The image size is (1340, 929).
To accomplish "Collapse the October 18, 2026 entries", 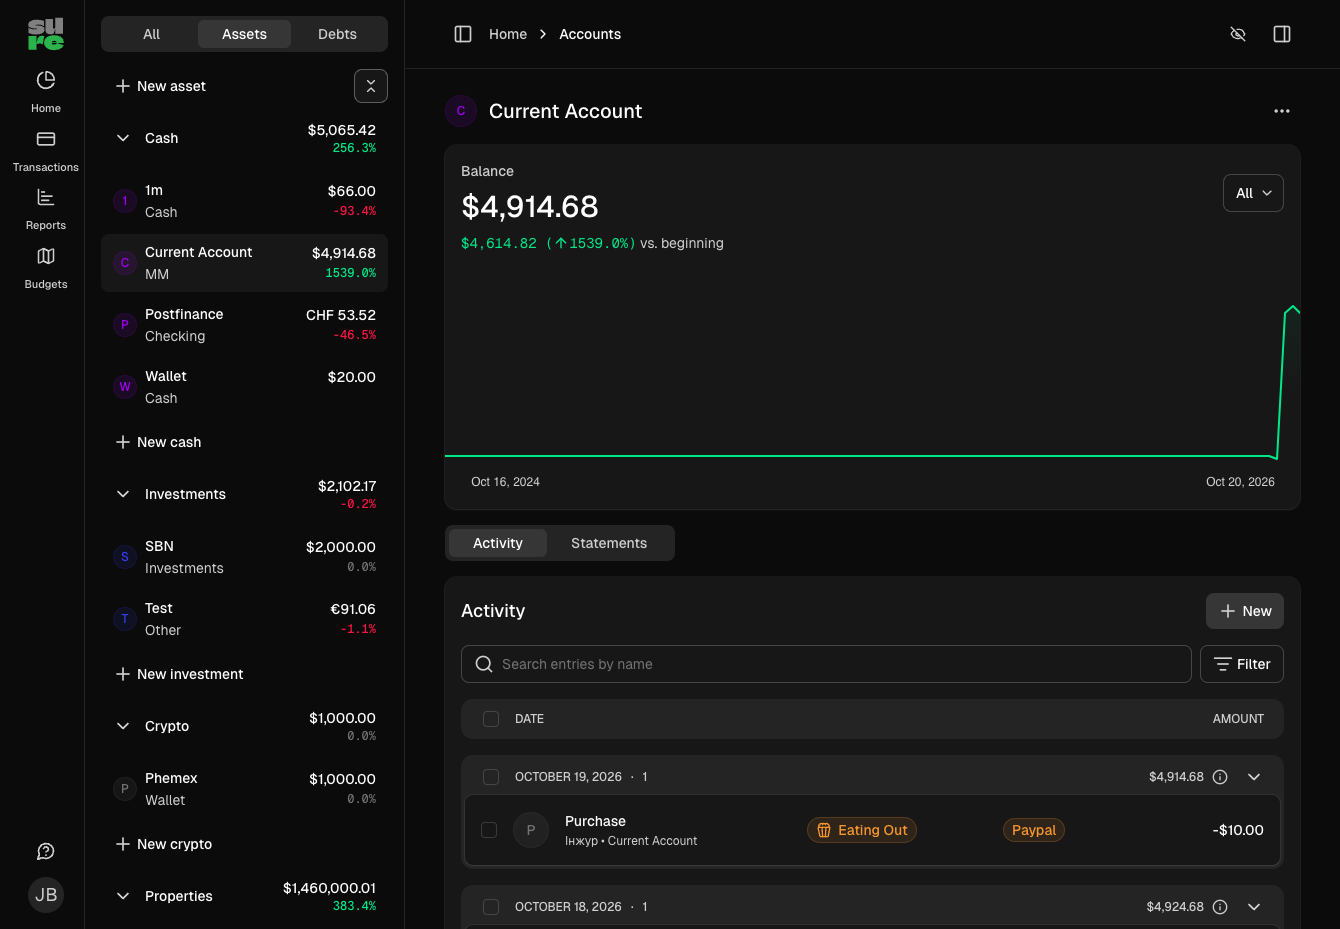I will (x=1254, y=907).
